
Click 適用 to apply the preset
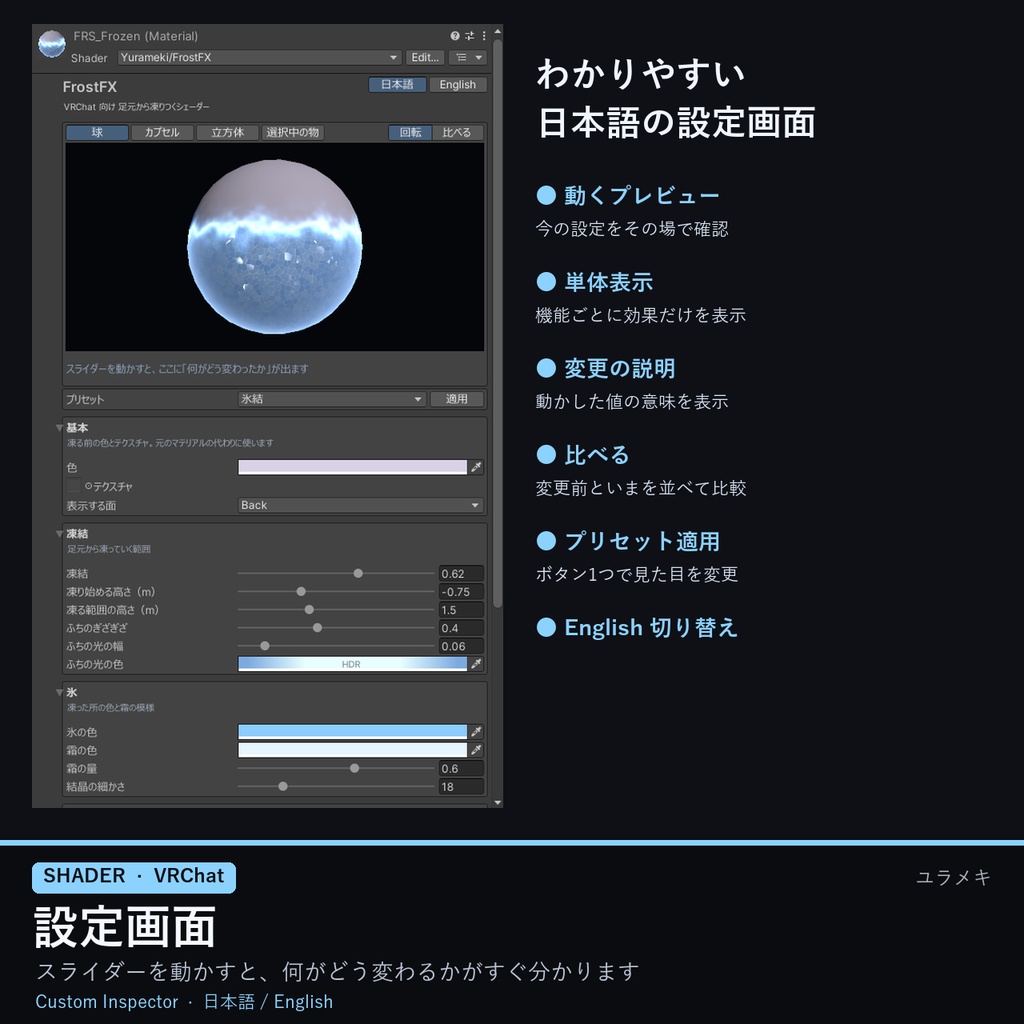[x=456, y=399]
